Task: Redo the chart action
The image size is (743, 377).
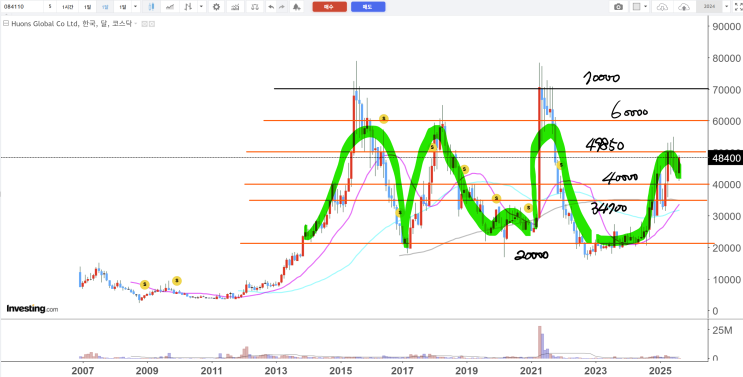Action: pyautogui.click(x=282, y=7)
